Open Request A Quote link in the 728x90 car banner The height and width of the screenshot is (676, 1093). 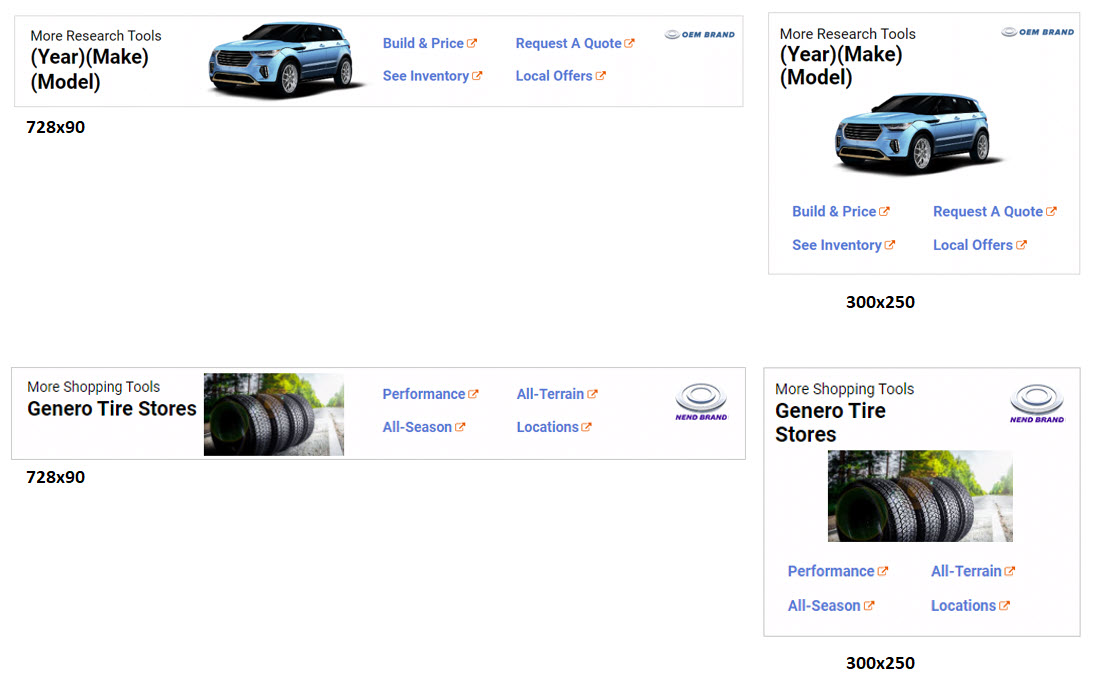tap(568, 43)
